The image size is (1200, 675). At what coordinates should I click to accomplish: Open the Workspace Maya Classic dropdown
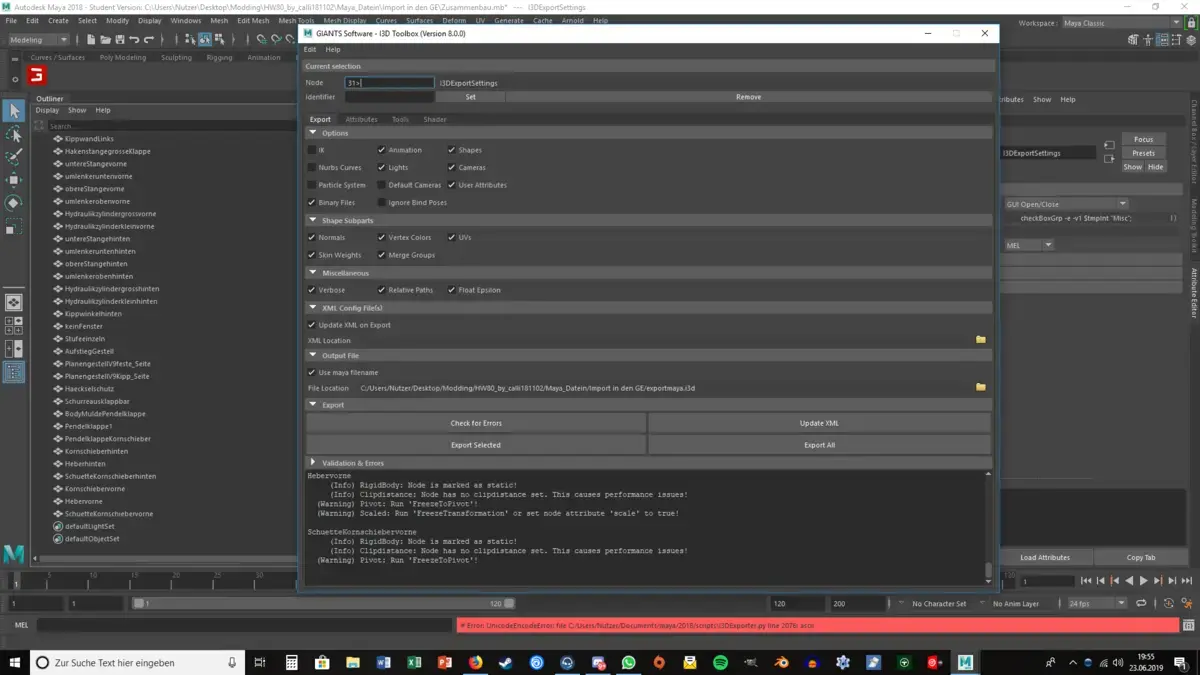pos(1122,23)
